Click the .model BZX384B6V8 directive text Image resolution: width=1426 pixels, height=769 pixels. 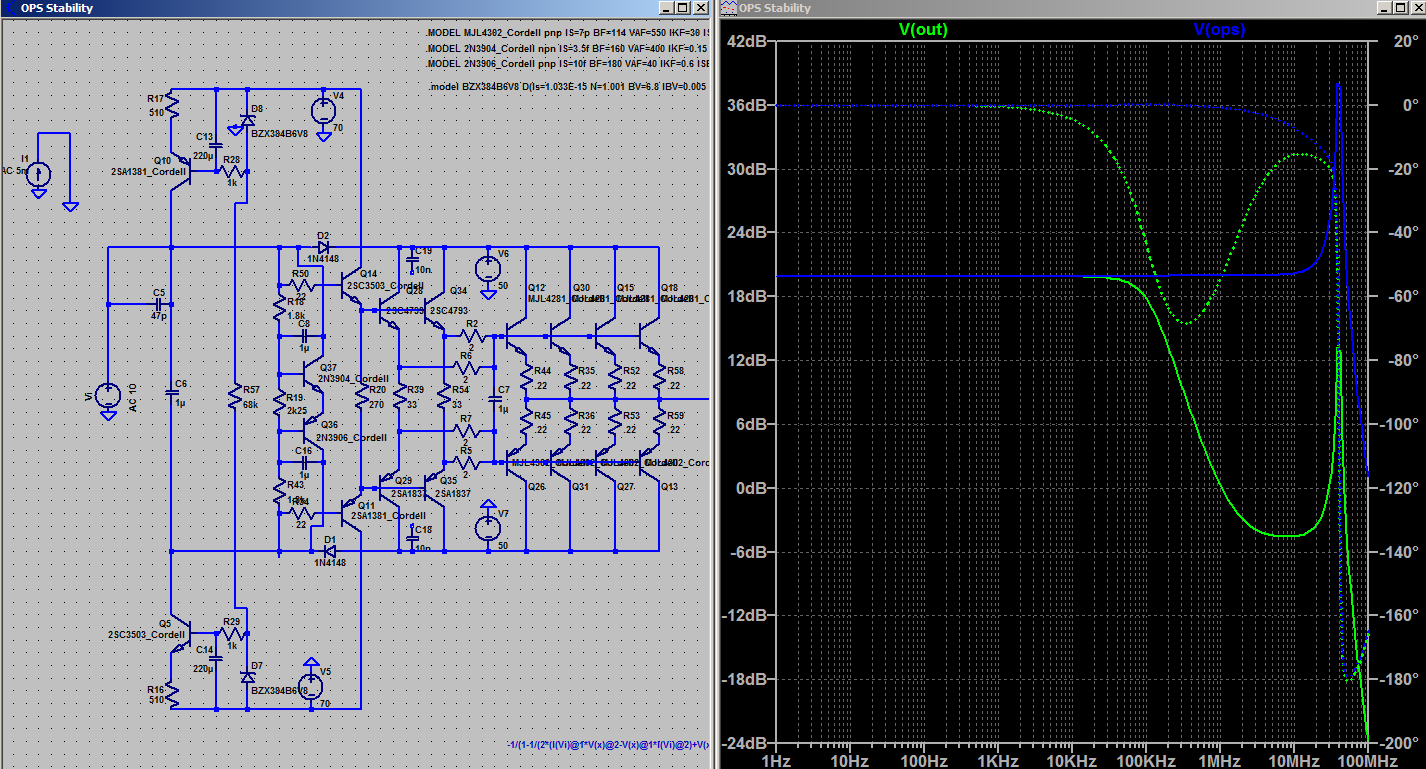(x=566, y=87)
